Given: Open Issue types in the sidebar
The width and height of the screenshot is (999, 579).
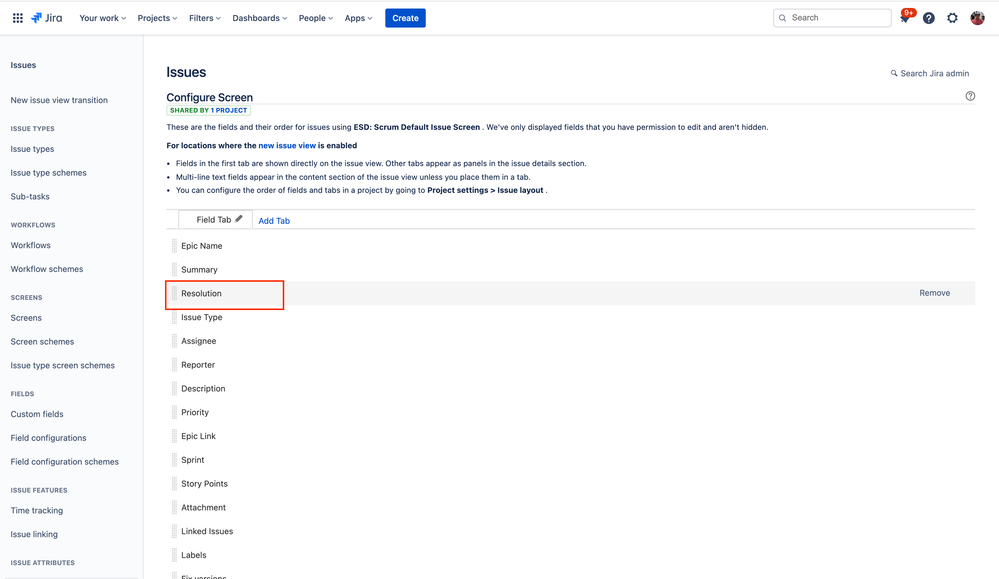Looking at the screenshot, I should [32, 149].
